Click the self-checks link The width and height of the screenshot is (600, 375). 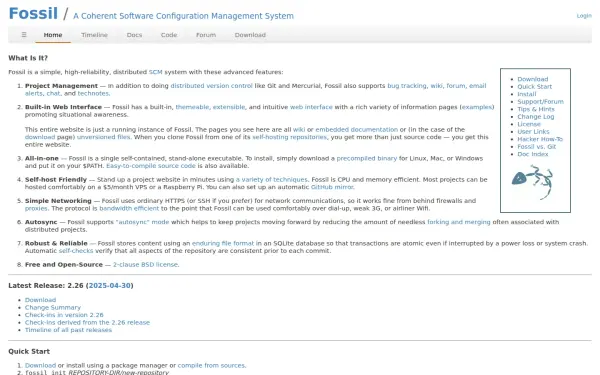click(x=76, y=251)
